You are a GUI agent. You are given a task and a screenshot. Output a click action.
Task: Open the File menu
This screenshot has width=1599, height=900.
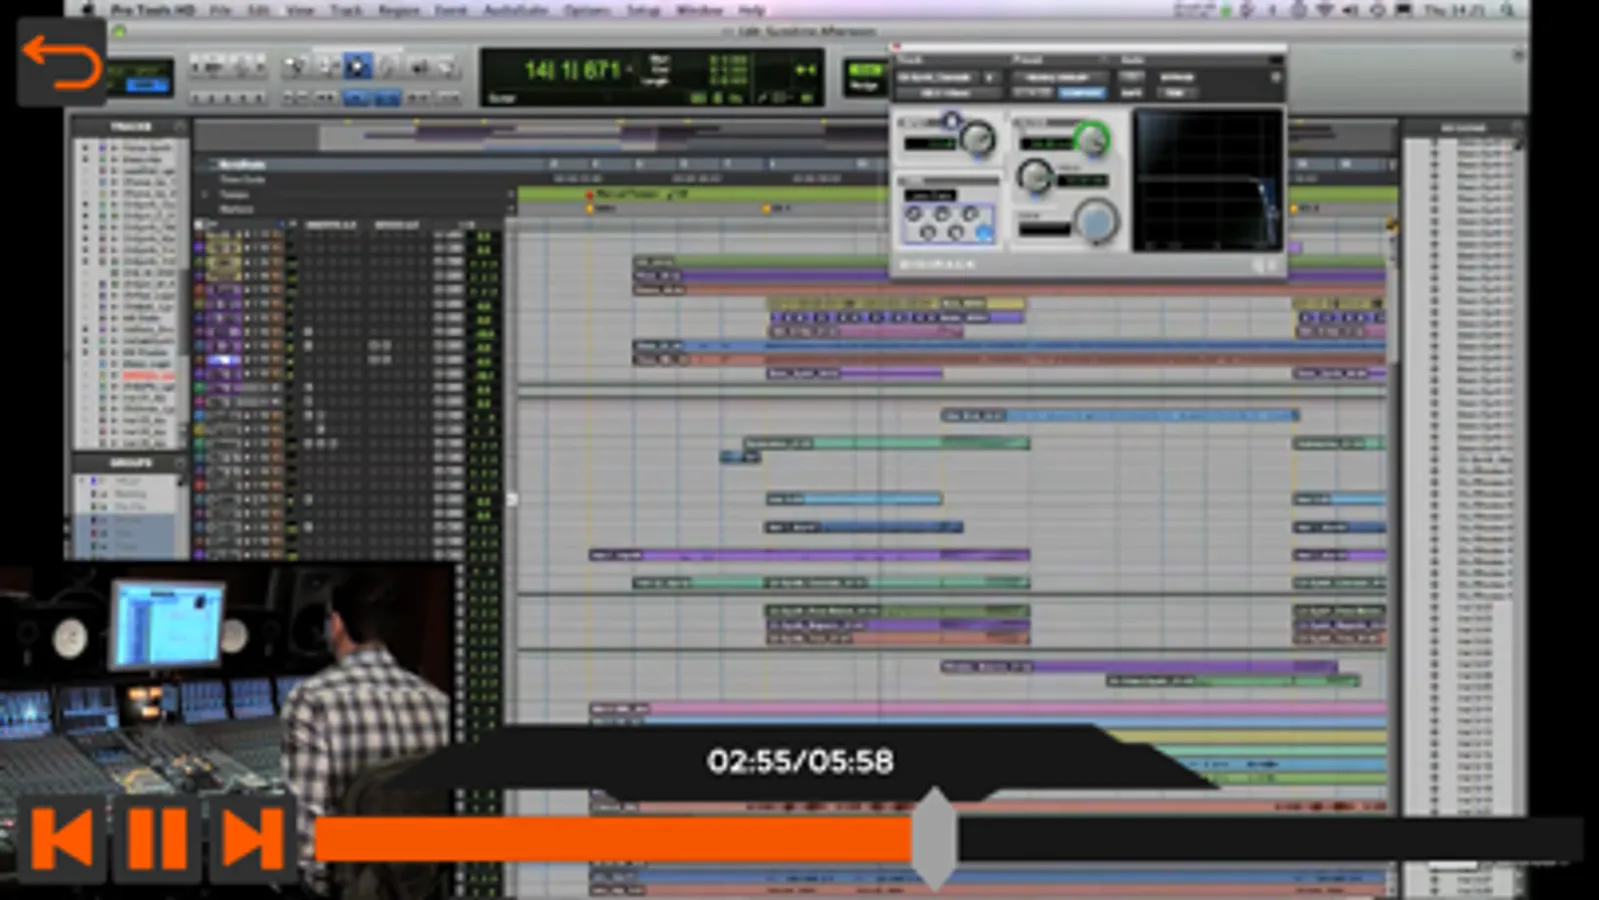220,10
